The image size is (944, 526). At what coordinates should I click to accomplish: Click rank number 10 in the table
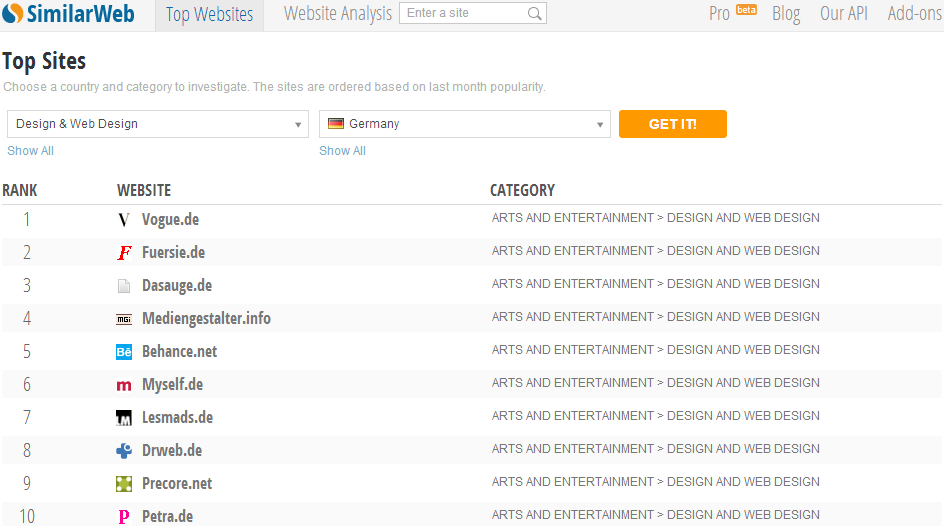click(27, 517)
